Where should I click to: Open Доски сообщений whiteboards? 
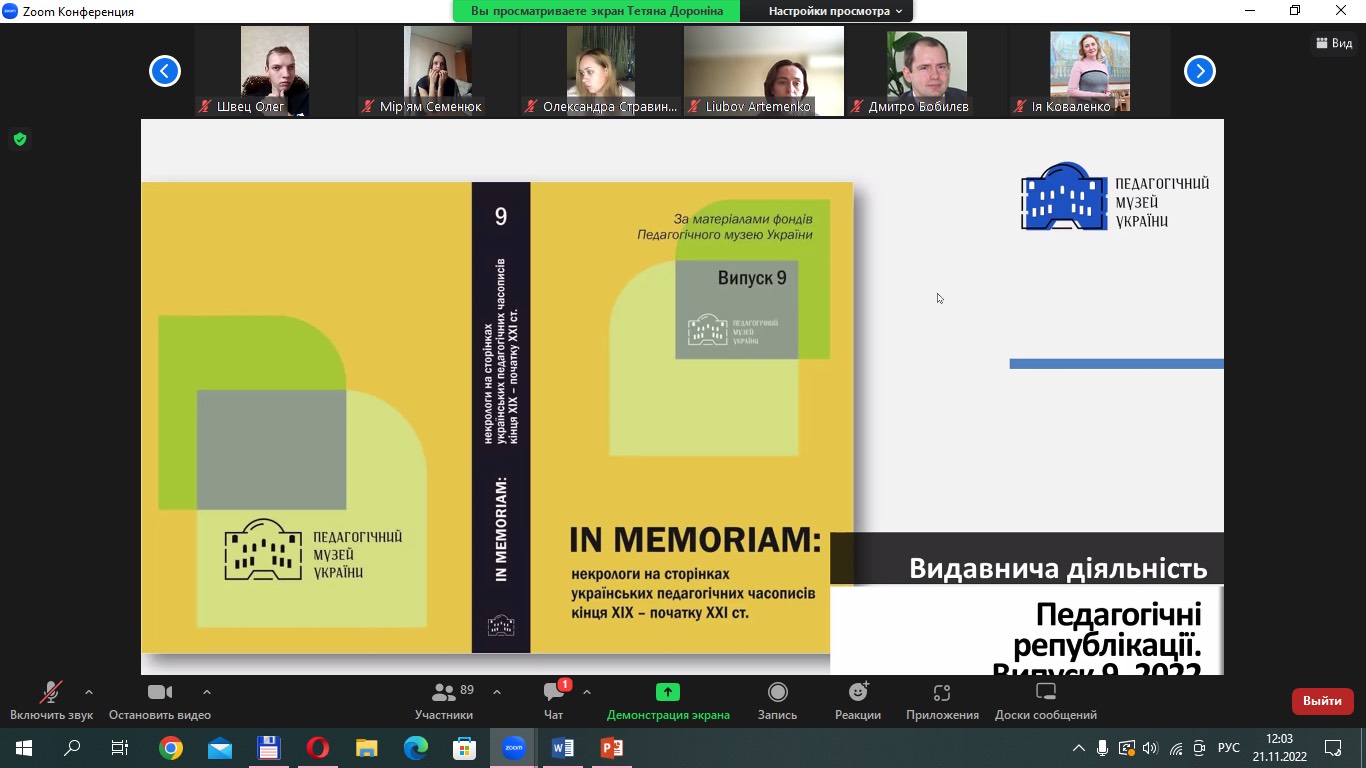click(x=1045, y=700)
